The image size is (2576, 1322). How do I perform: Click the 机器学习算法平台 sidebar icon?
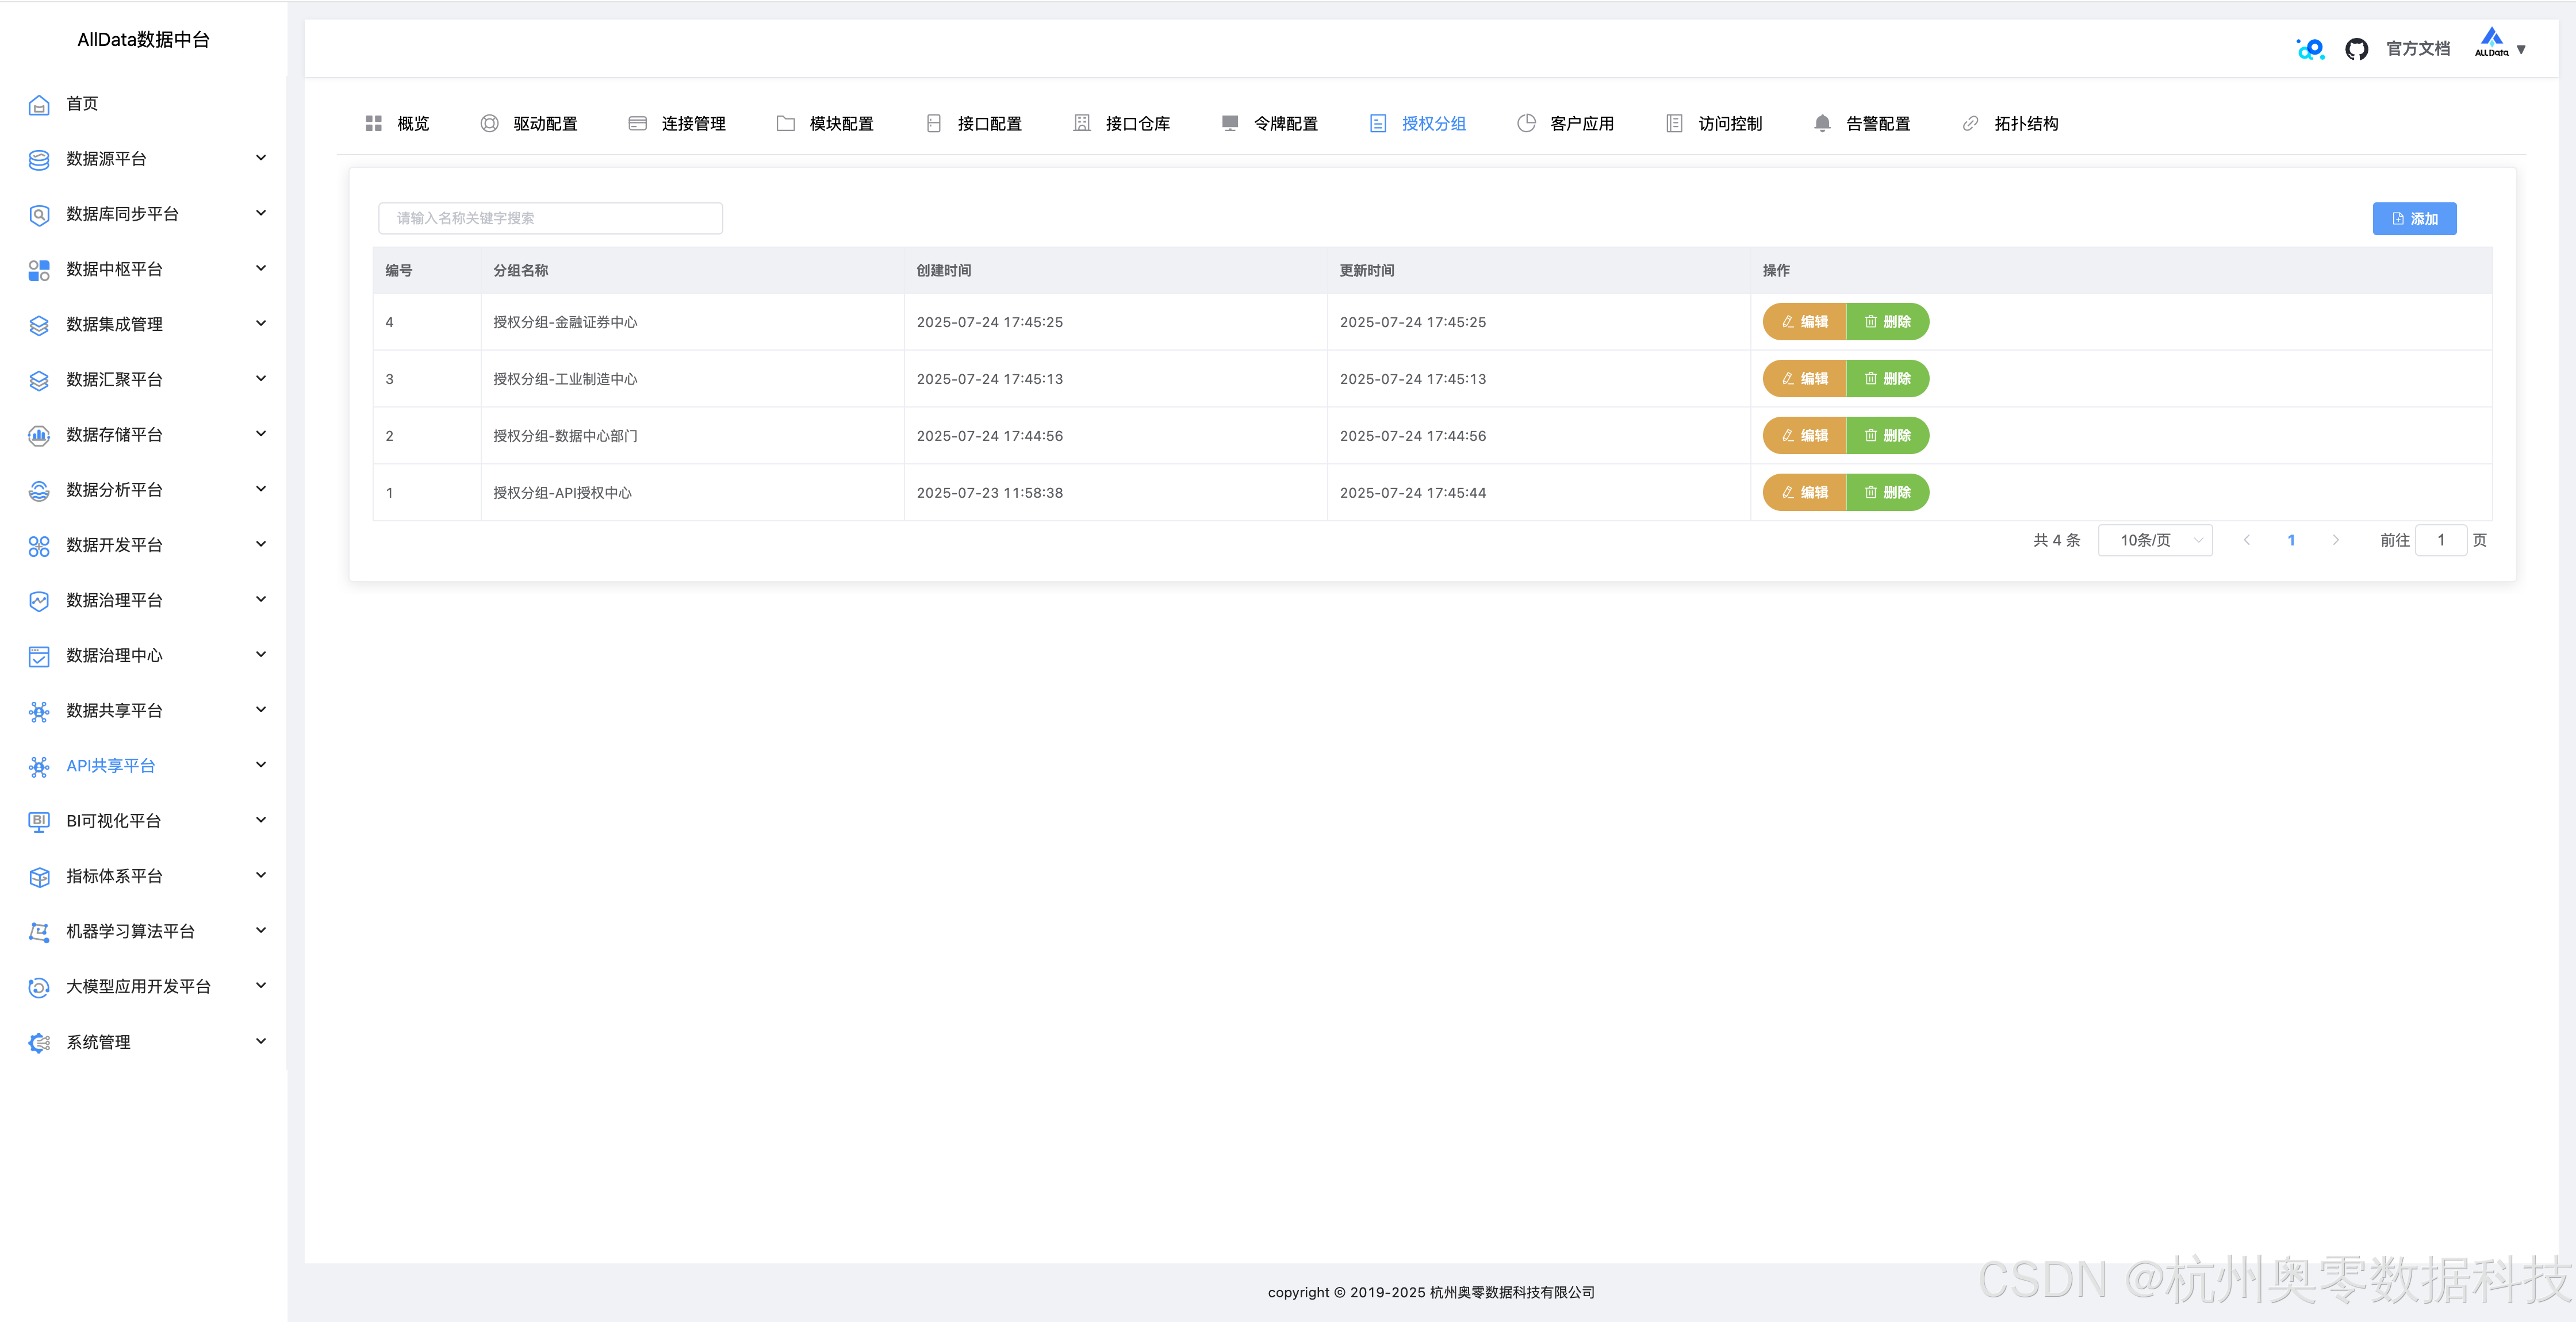click(39, 932)
